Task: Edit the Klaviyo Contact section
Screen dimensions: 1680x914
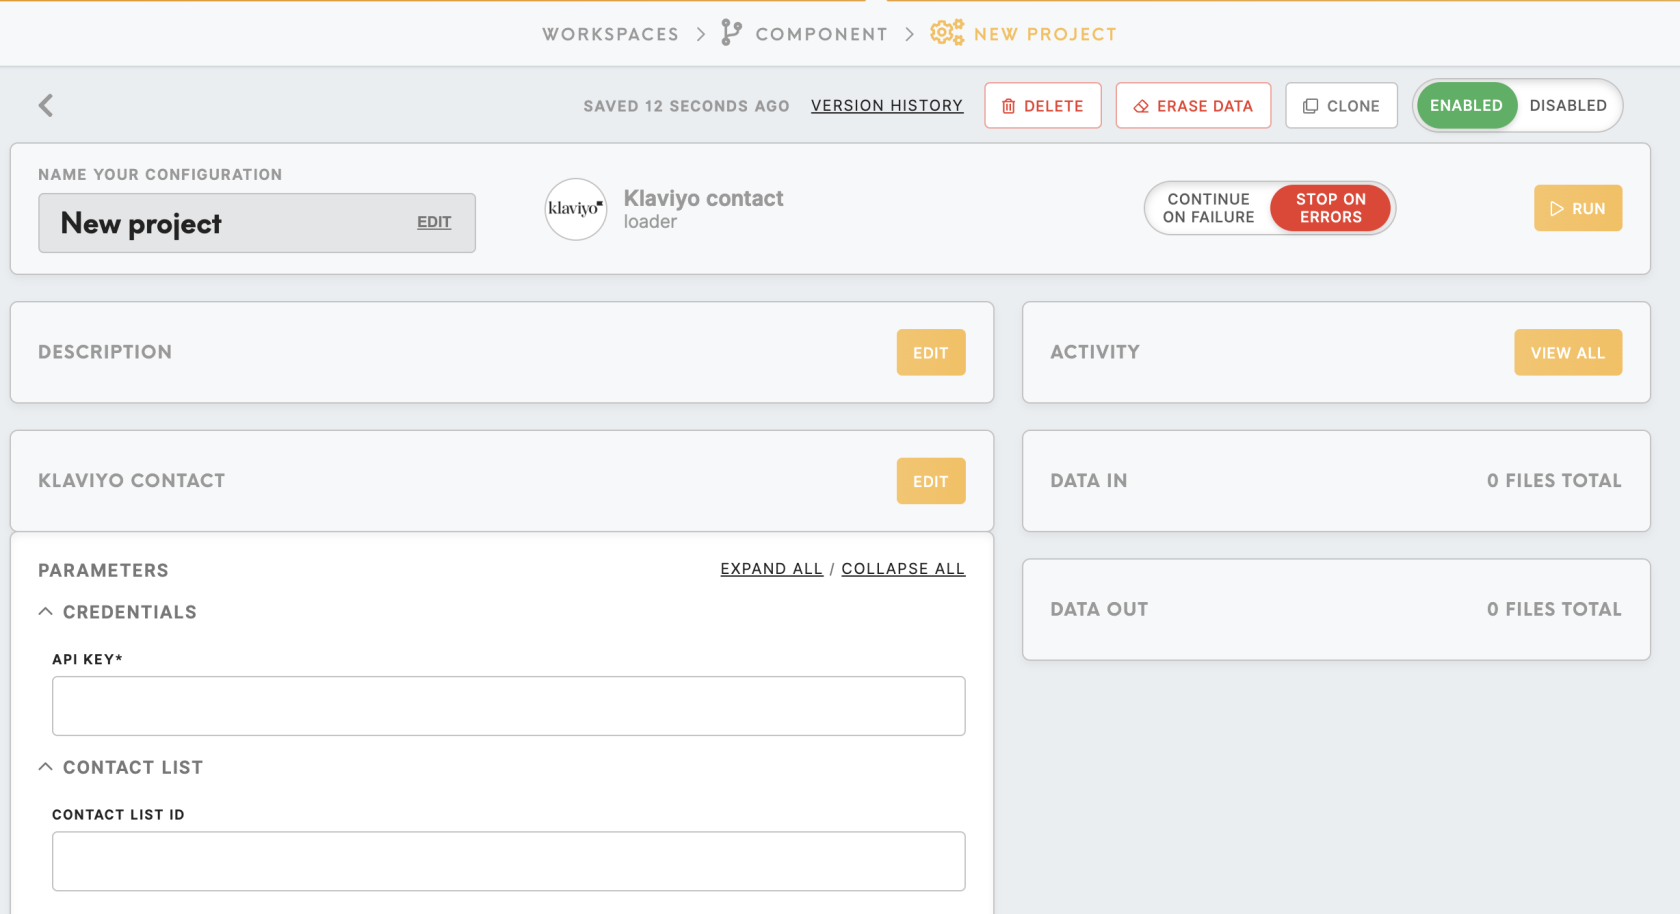Action: click(x=930, y=481)
